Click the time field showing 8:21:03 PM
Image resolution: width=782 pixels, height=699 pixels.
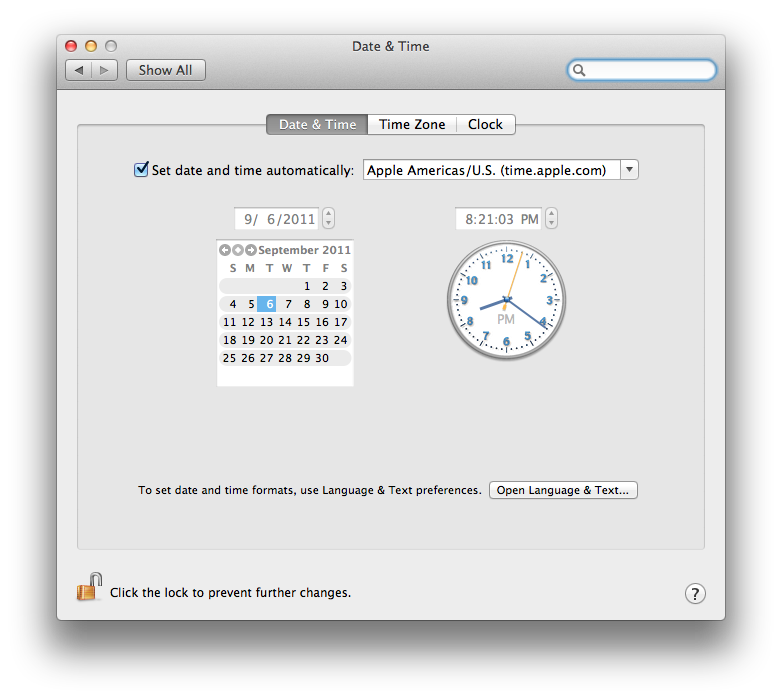tap(499, 219)
